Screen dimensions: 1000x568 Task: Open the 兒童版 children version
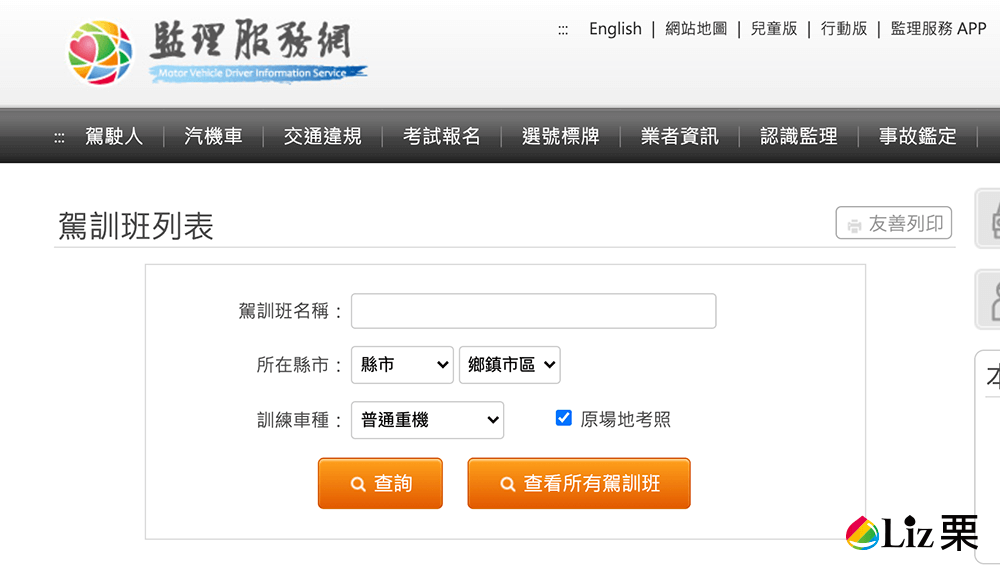click(774, 29)
